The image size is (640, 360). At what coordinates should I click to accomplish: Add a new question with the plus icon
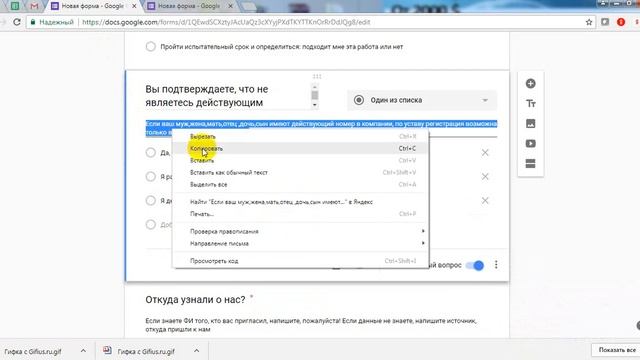[x=530, y=84]
